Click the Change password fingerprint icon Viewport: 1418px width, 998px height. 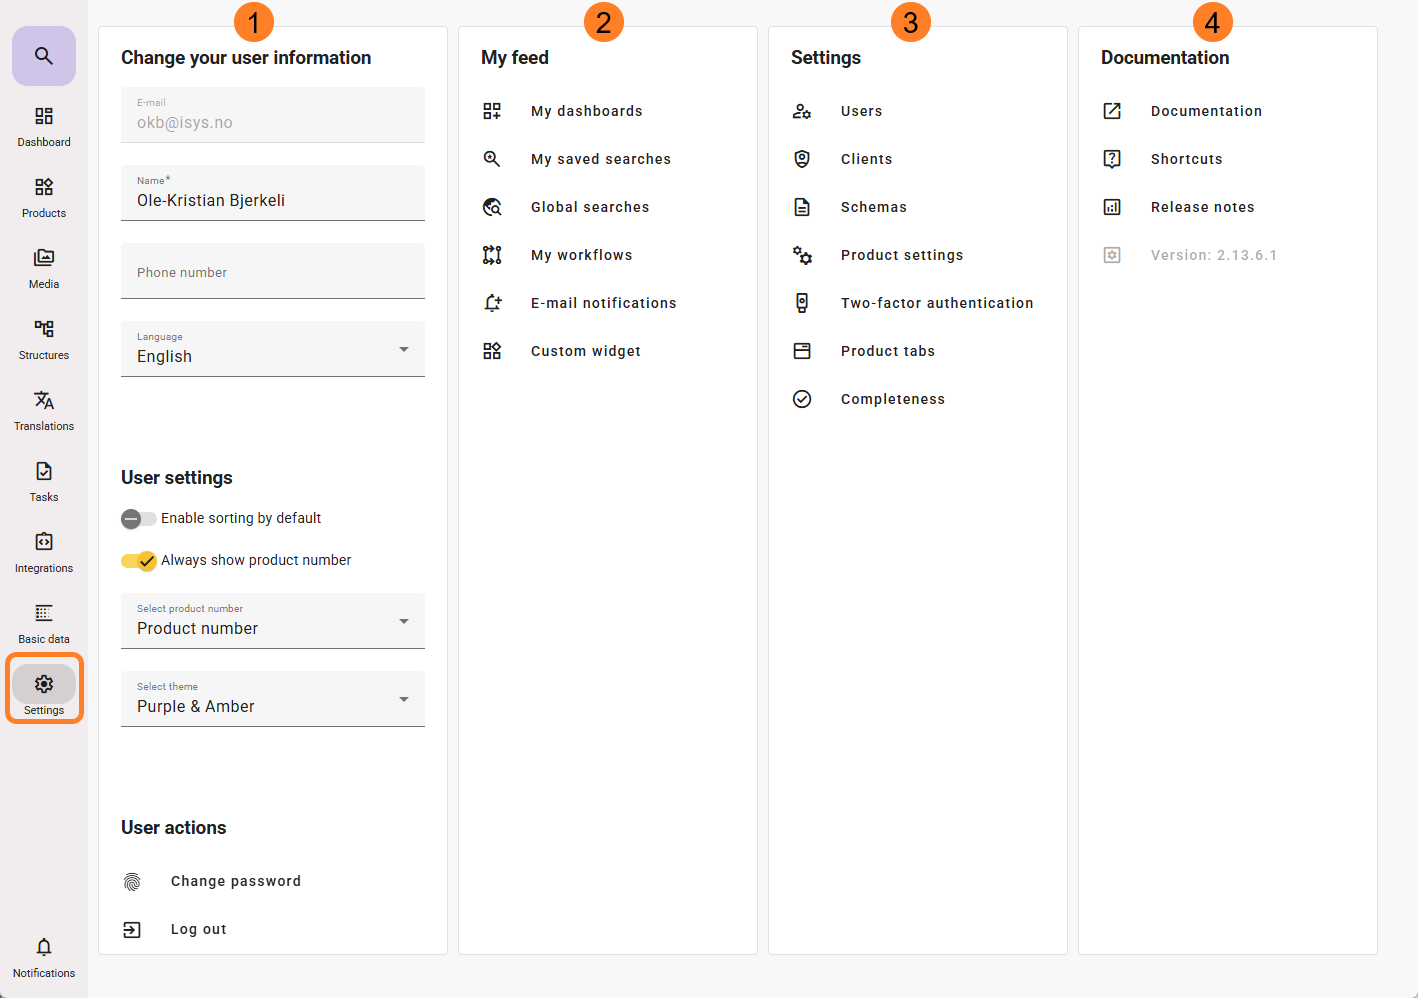pyautogui.click(x=132, y=881)
